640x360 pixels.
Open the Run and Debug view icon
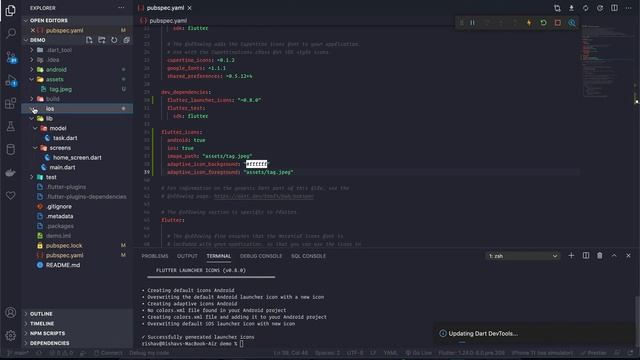11,80
